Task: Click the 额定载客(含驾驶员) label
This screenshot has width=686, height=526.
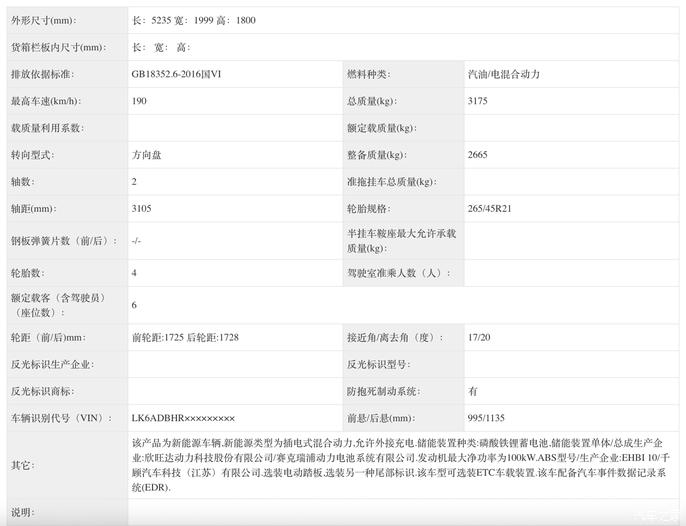Action: pyautogui.click(x=59, y=305)
